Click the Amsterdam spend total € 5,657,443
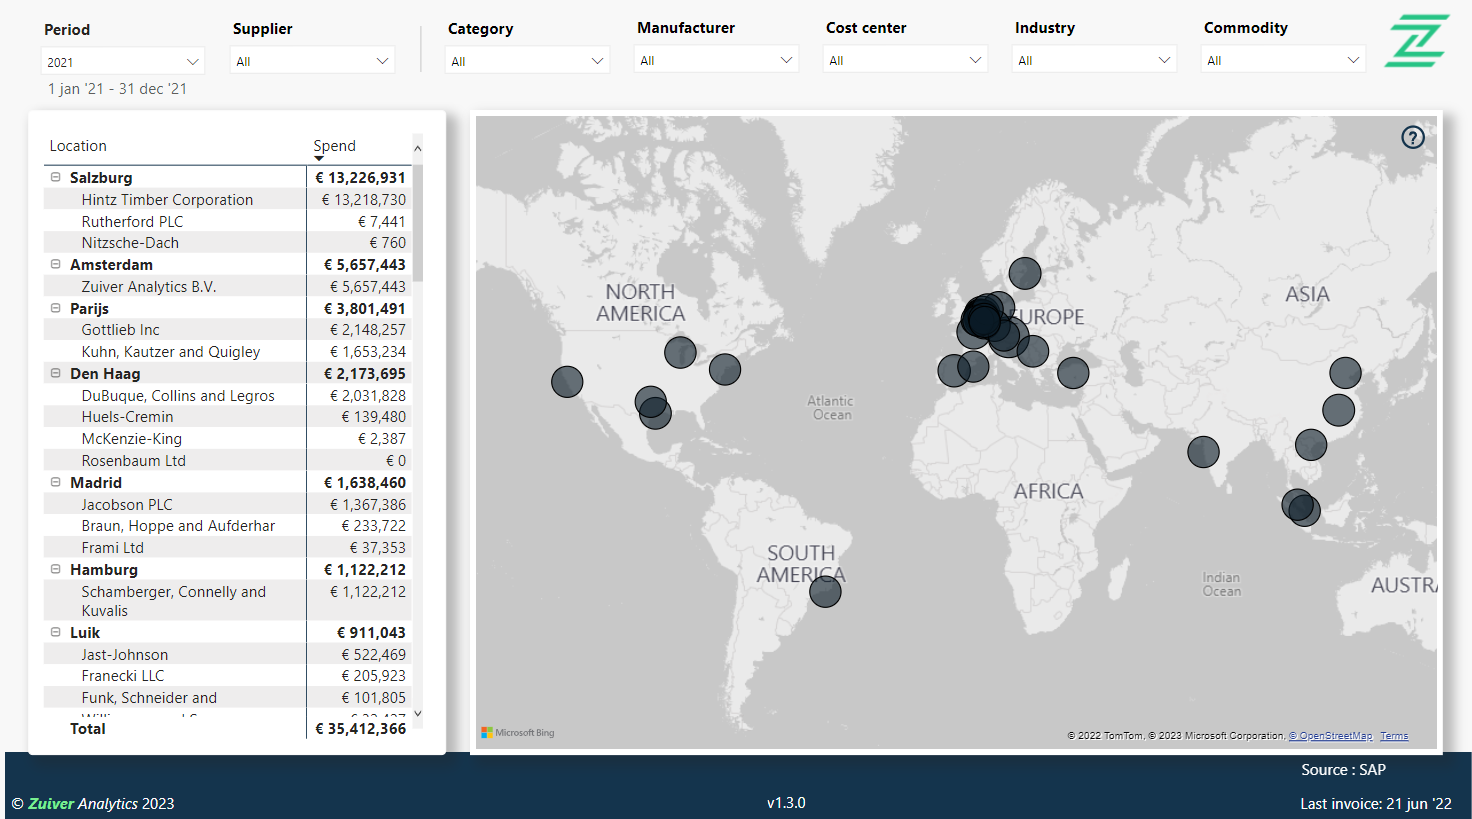Image resolution: width=1472 pixels, height=819 pixels. pos(365,265)
